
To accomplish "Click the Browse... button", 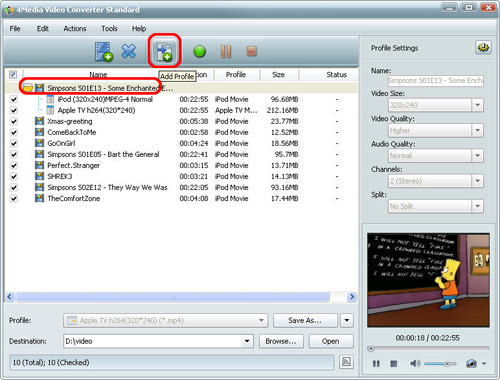I will pyautogui.click(x=281, y=341).
